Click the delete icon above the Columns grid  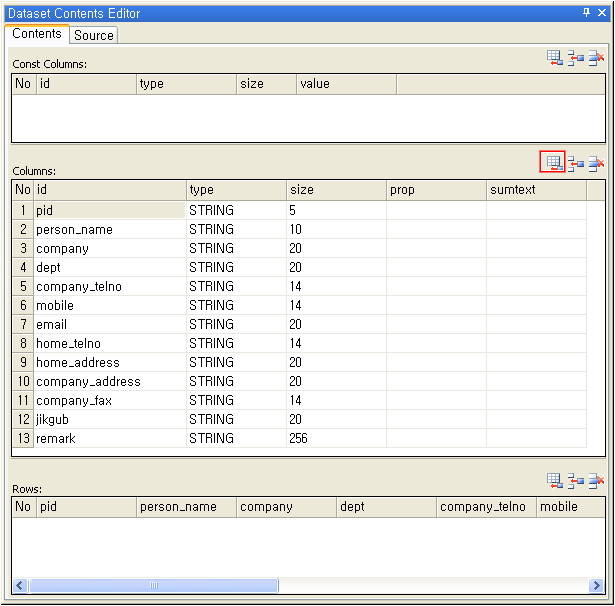(x=596, y=164)
